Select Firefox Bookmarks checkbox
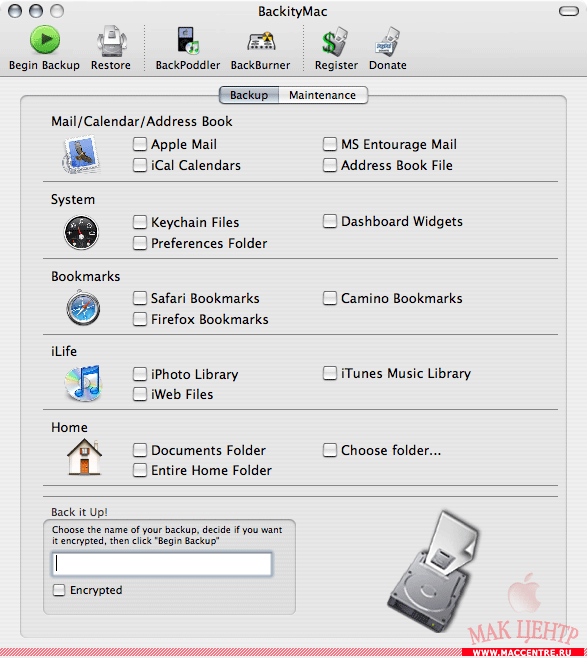The width and height of the screenshot is (587, 658). [x=140, y=319]
